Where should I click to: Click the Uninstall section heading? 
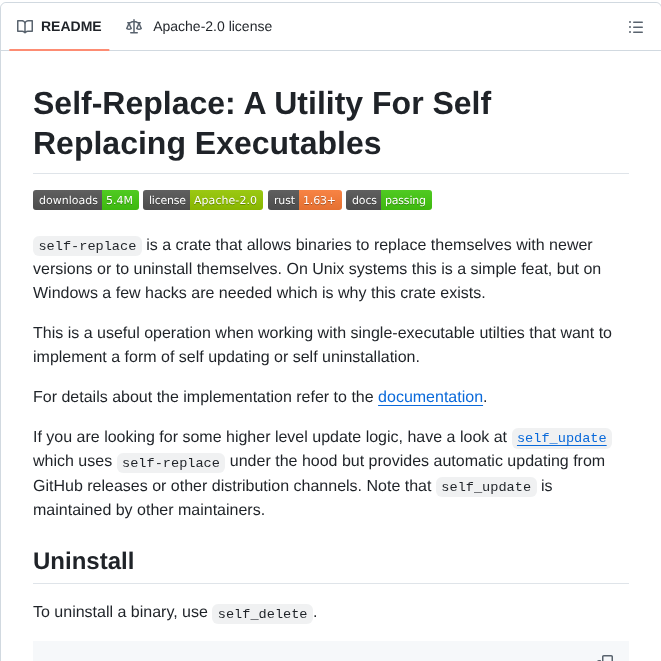pos(84,560)
